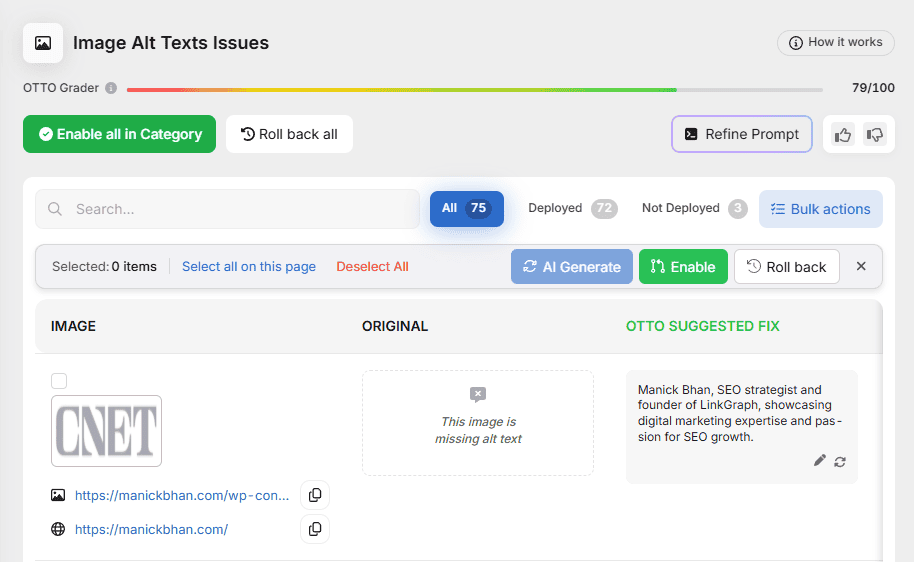Check the CNET image row checkbox

(59, 381)
